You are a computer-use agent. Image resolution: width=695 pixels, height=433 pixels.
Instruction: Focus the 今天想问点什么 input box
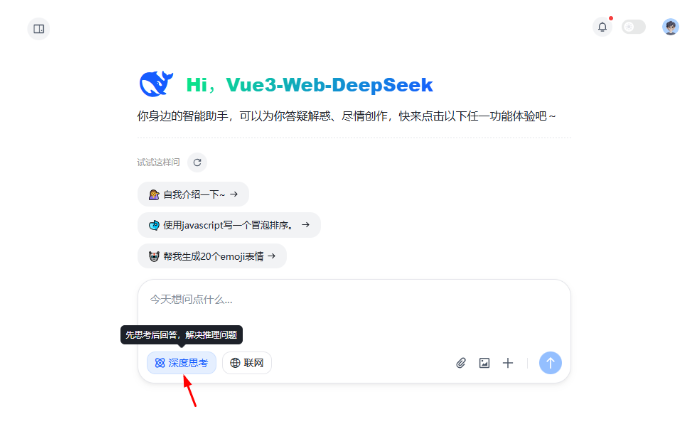coord(354,310)
